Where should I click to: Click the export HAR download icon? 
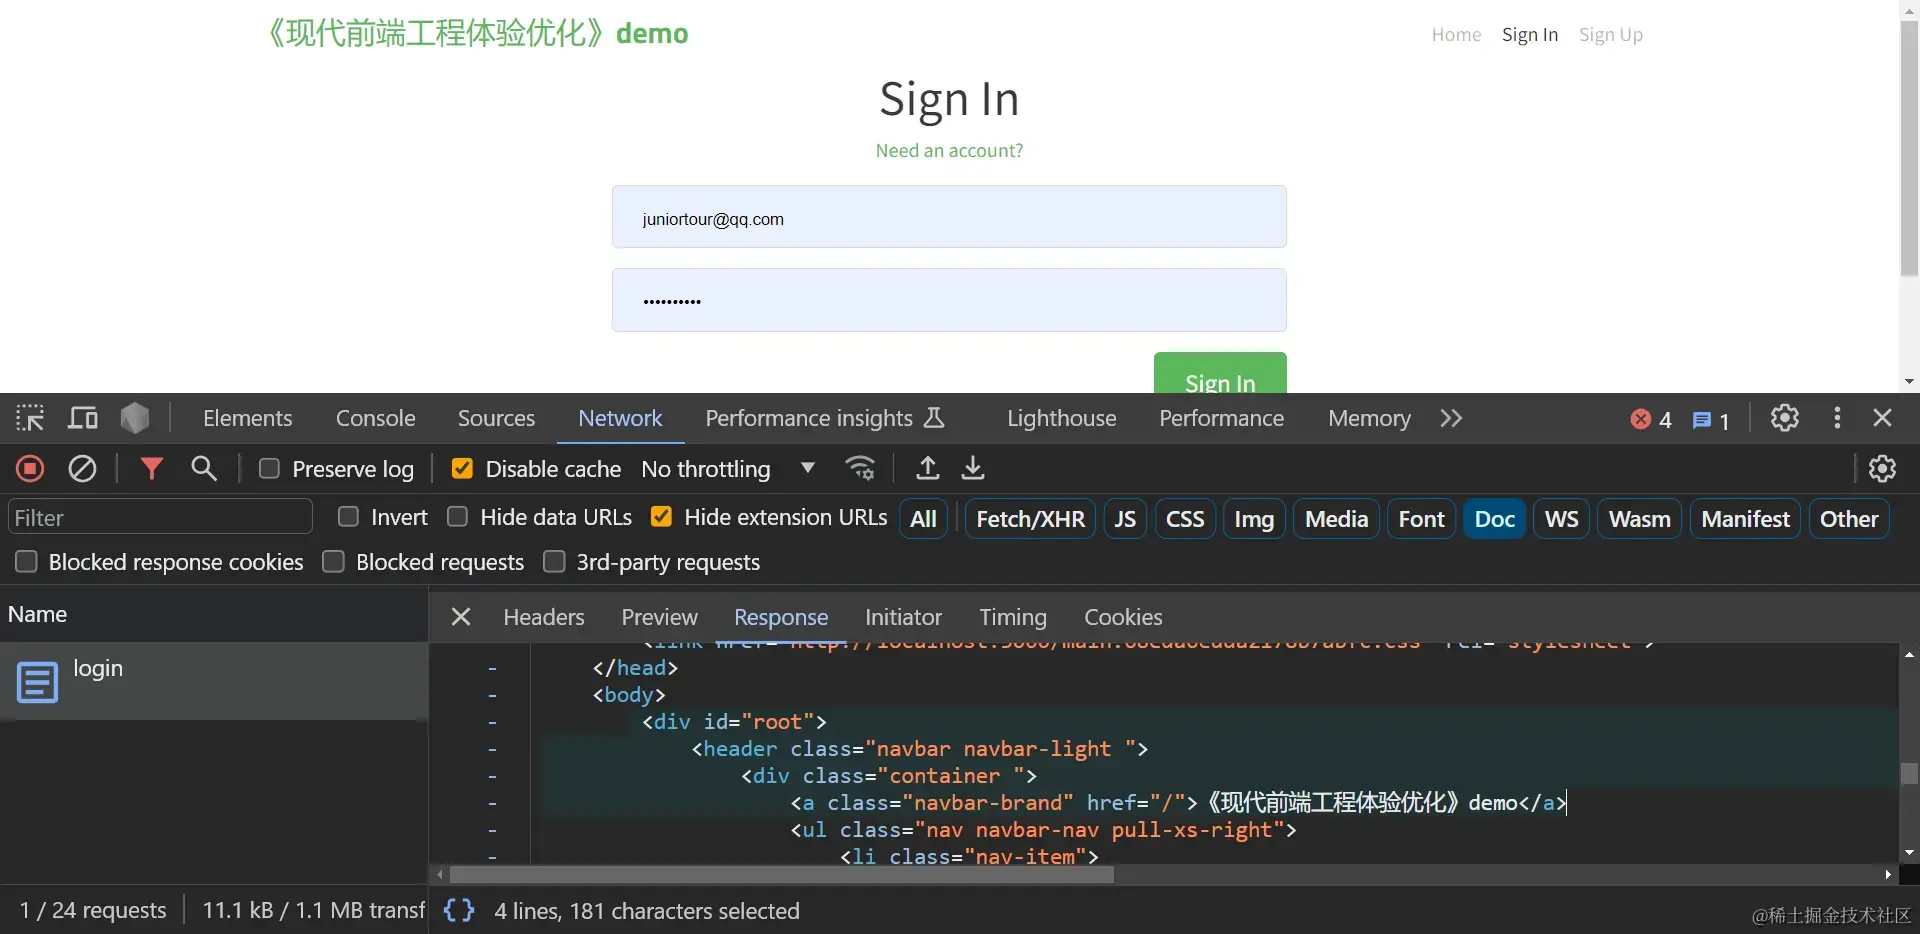click(973, 468)
